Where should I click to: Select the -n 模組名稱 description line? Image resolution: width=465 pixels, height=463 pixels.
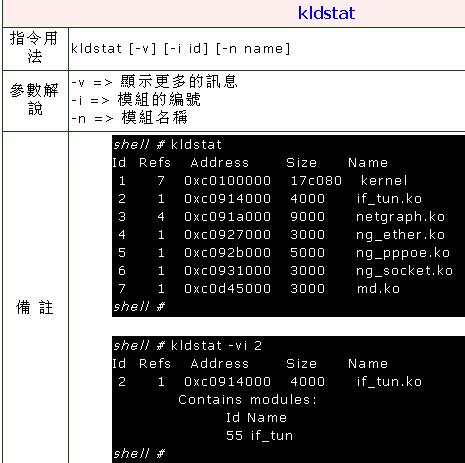click(x=130, y=118)
